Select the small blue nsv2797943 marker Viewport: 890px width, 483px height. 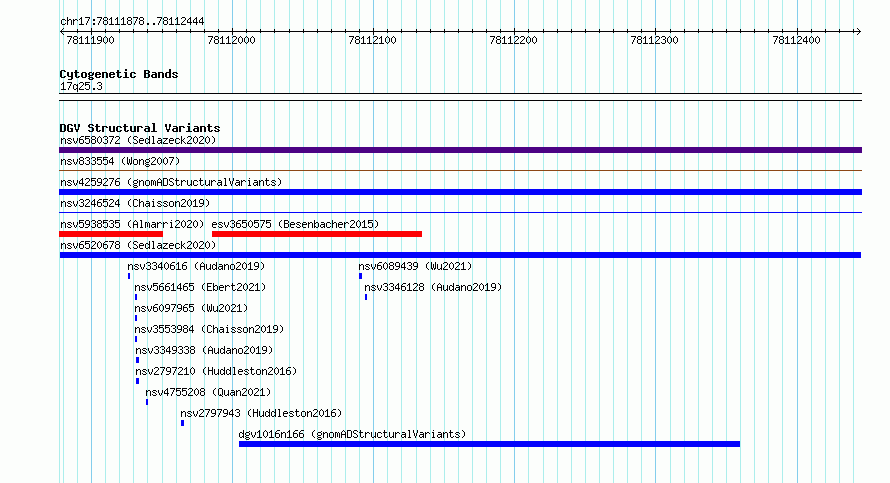click(x=182, y=423)
